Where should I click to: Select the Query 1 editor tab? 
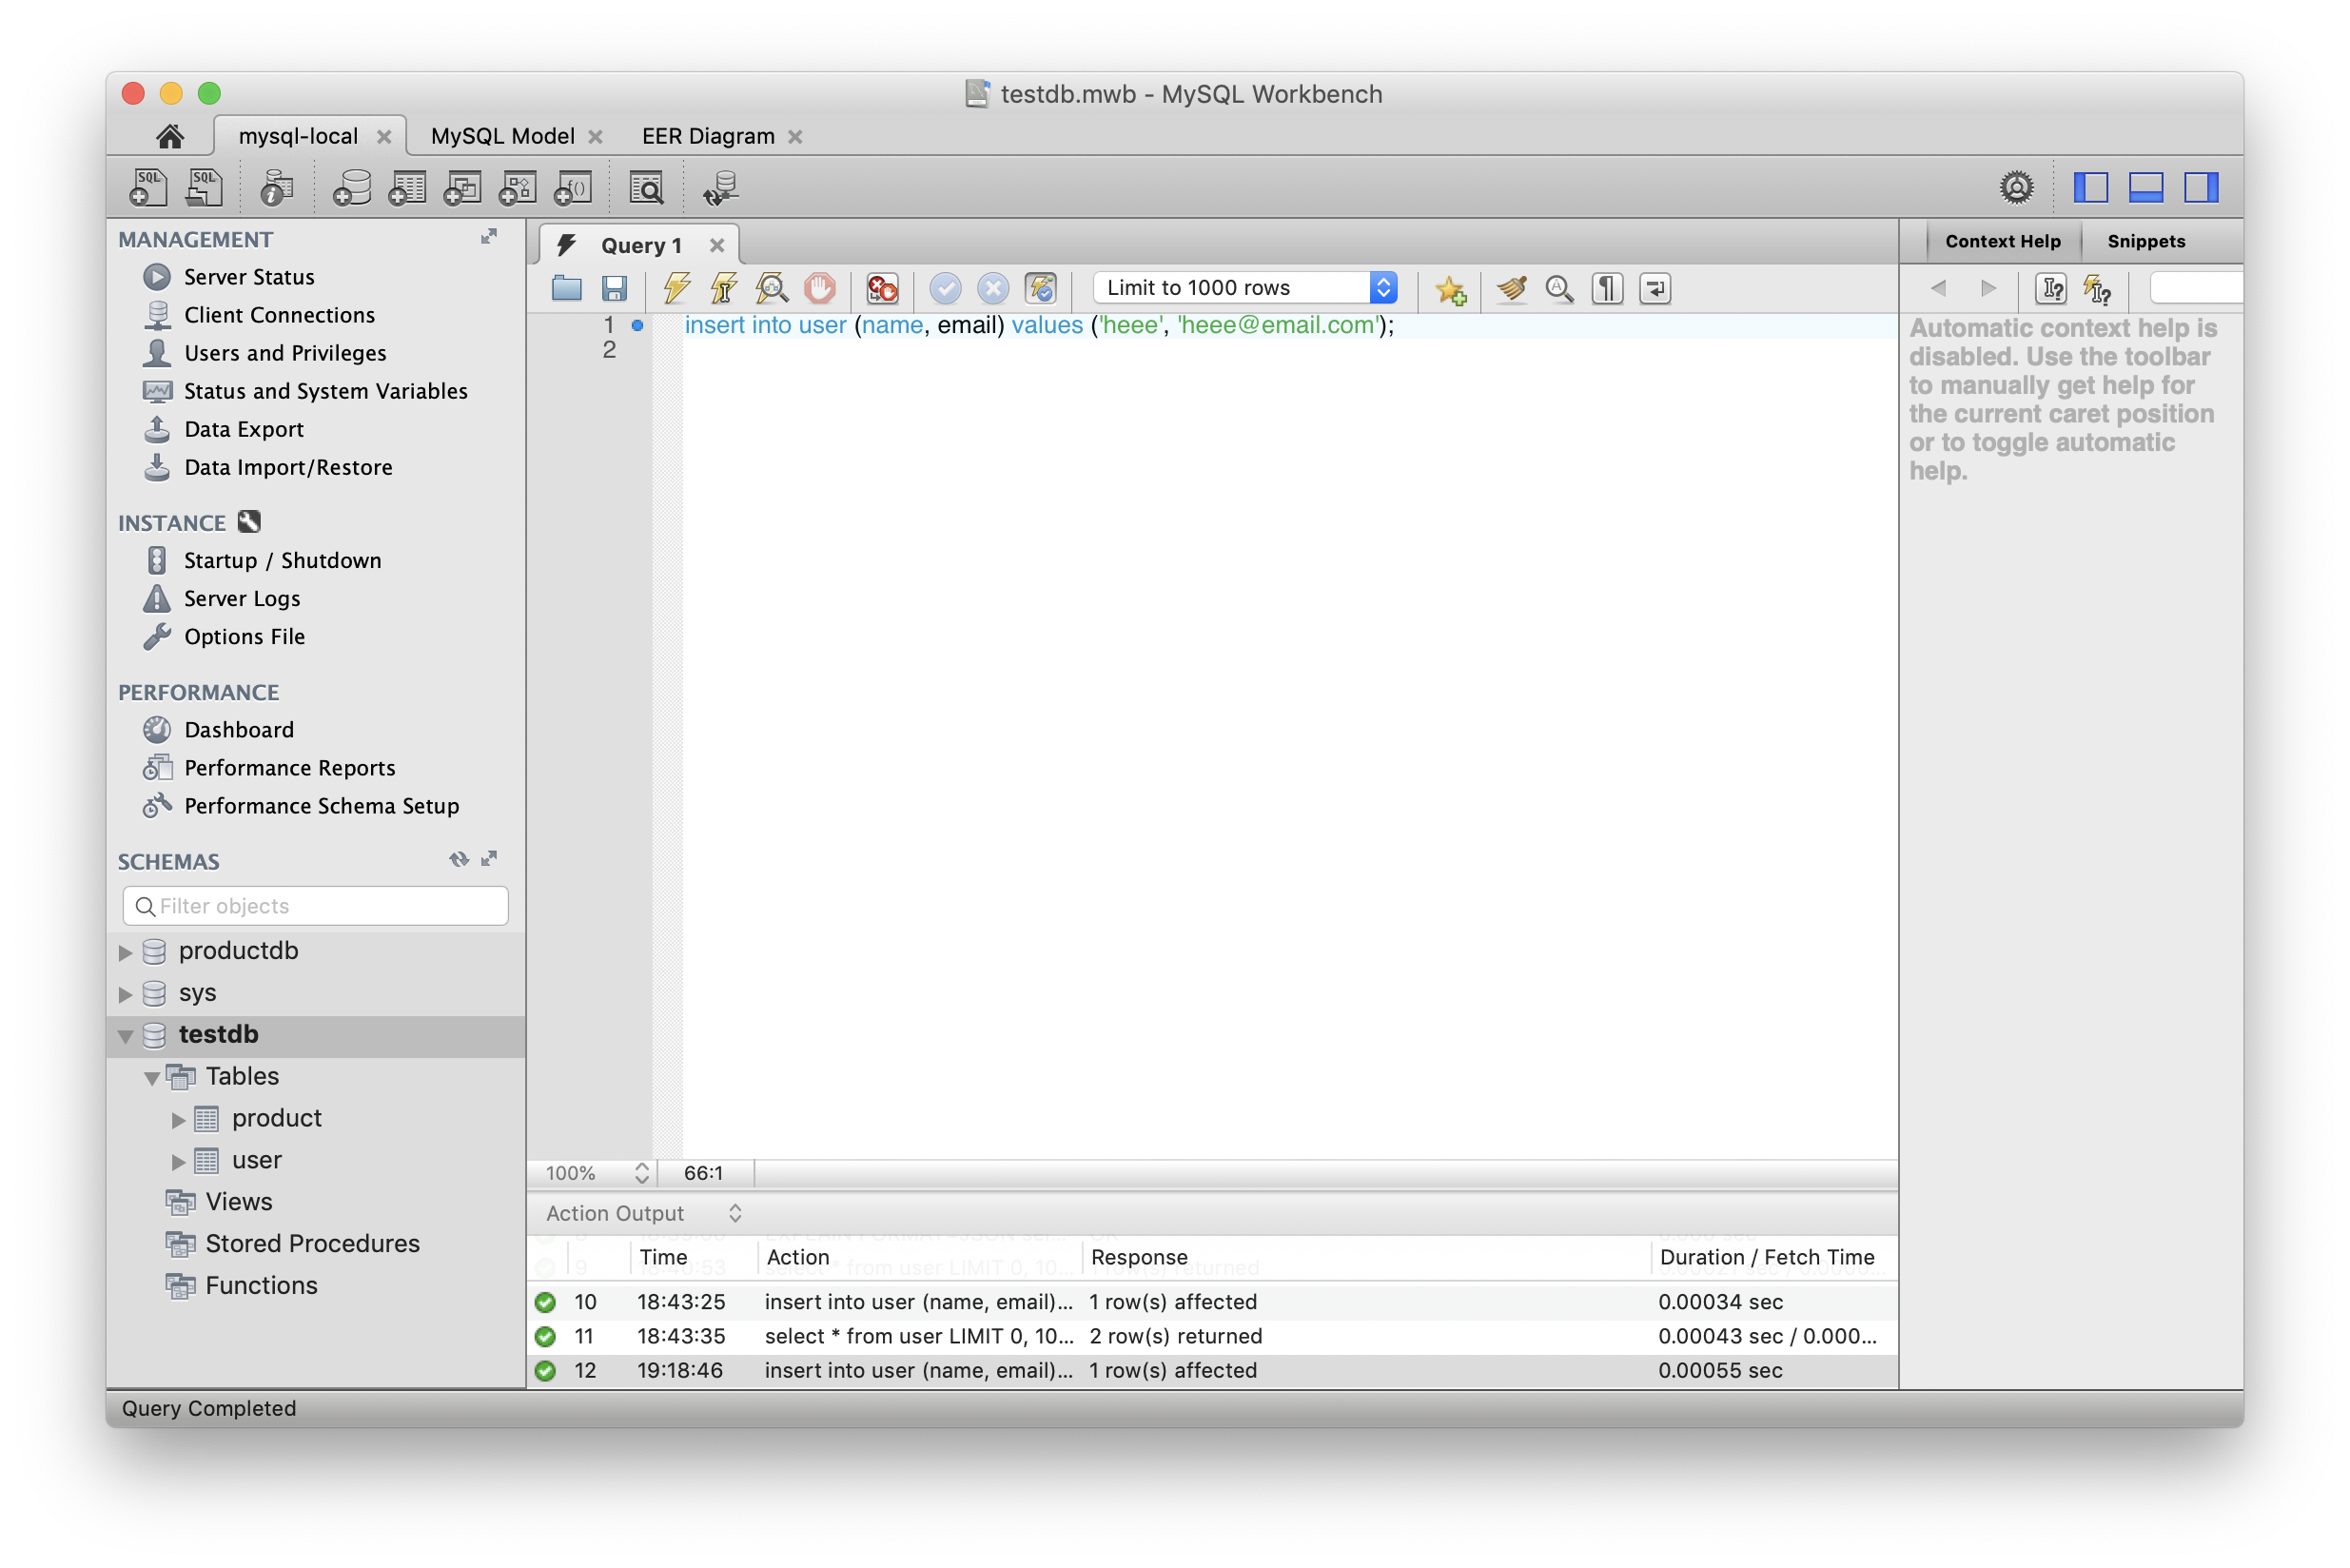pyautogui.click(x=641, y=245)
